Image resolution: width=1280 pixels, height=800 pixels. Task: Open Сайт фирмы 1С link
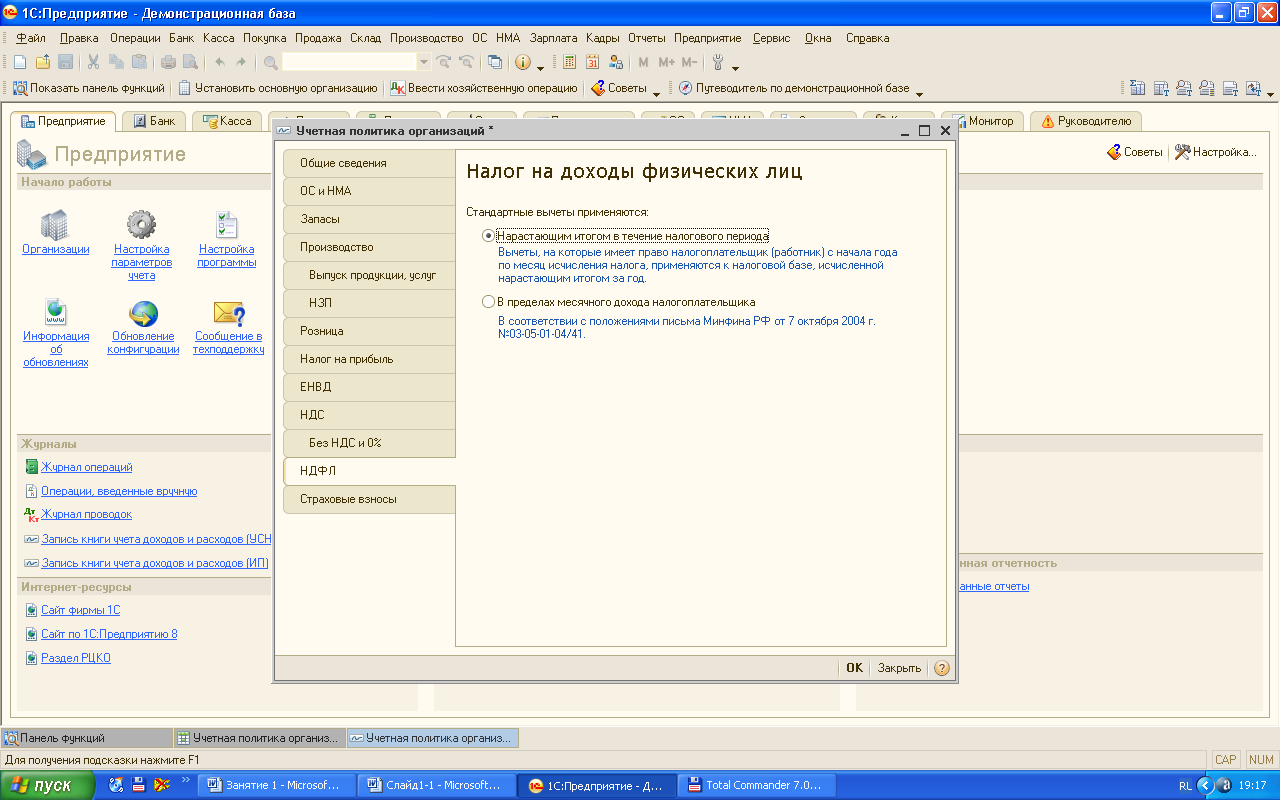pyautogui.click(x=80, y=610)
